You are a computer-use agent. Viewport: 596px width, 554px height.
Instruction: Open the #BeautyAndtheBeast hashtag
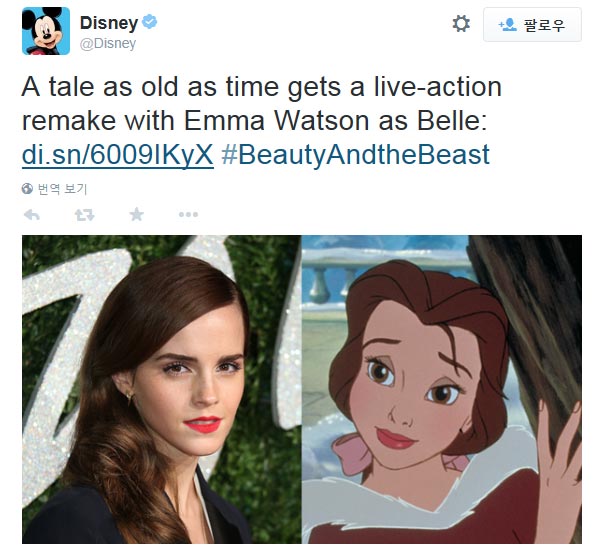click(x=355, y=154)
